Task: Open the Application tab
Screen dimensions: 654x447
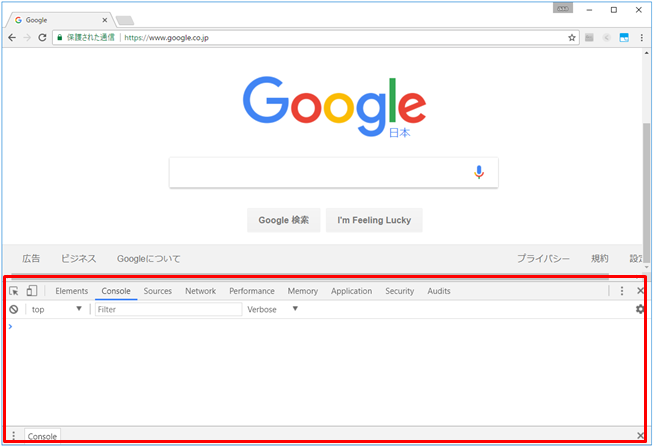Action: [352, 291]
